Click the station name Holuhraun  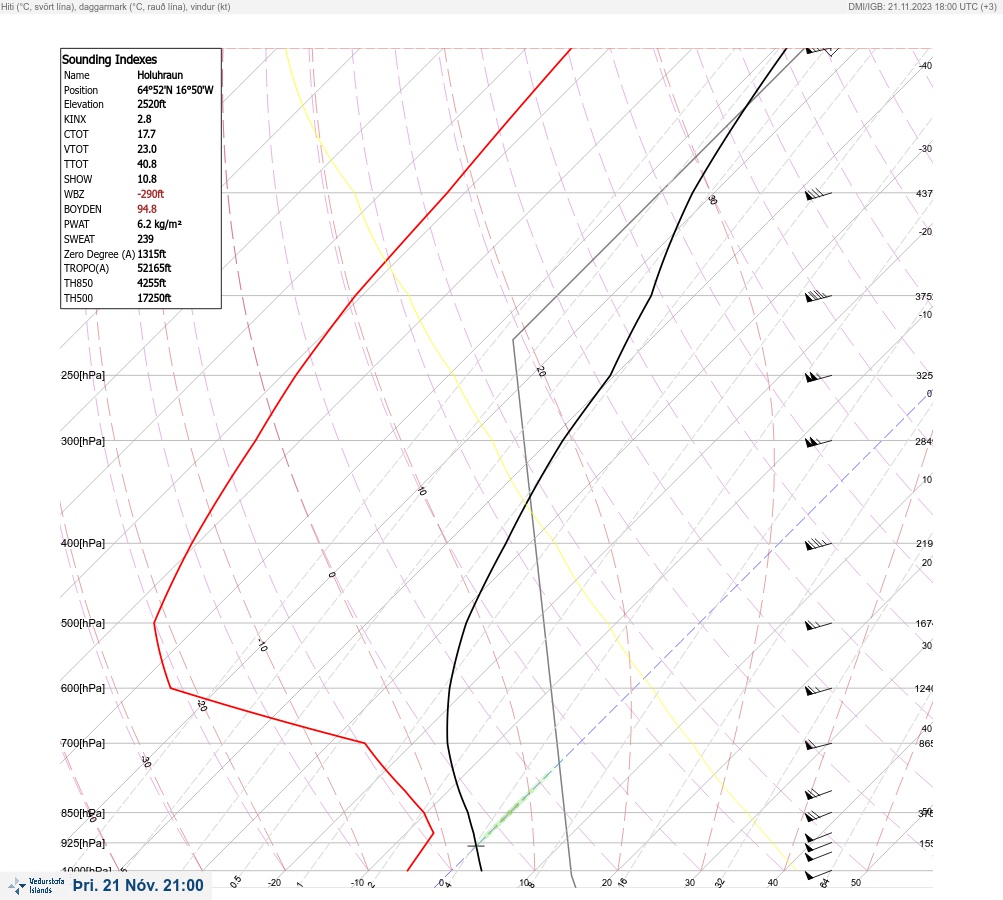coord(160,75)
